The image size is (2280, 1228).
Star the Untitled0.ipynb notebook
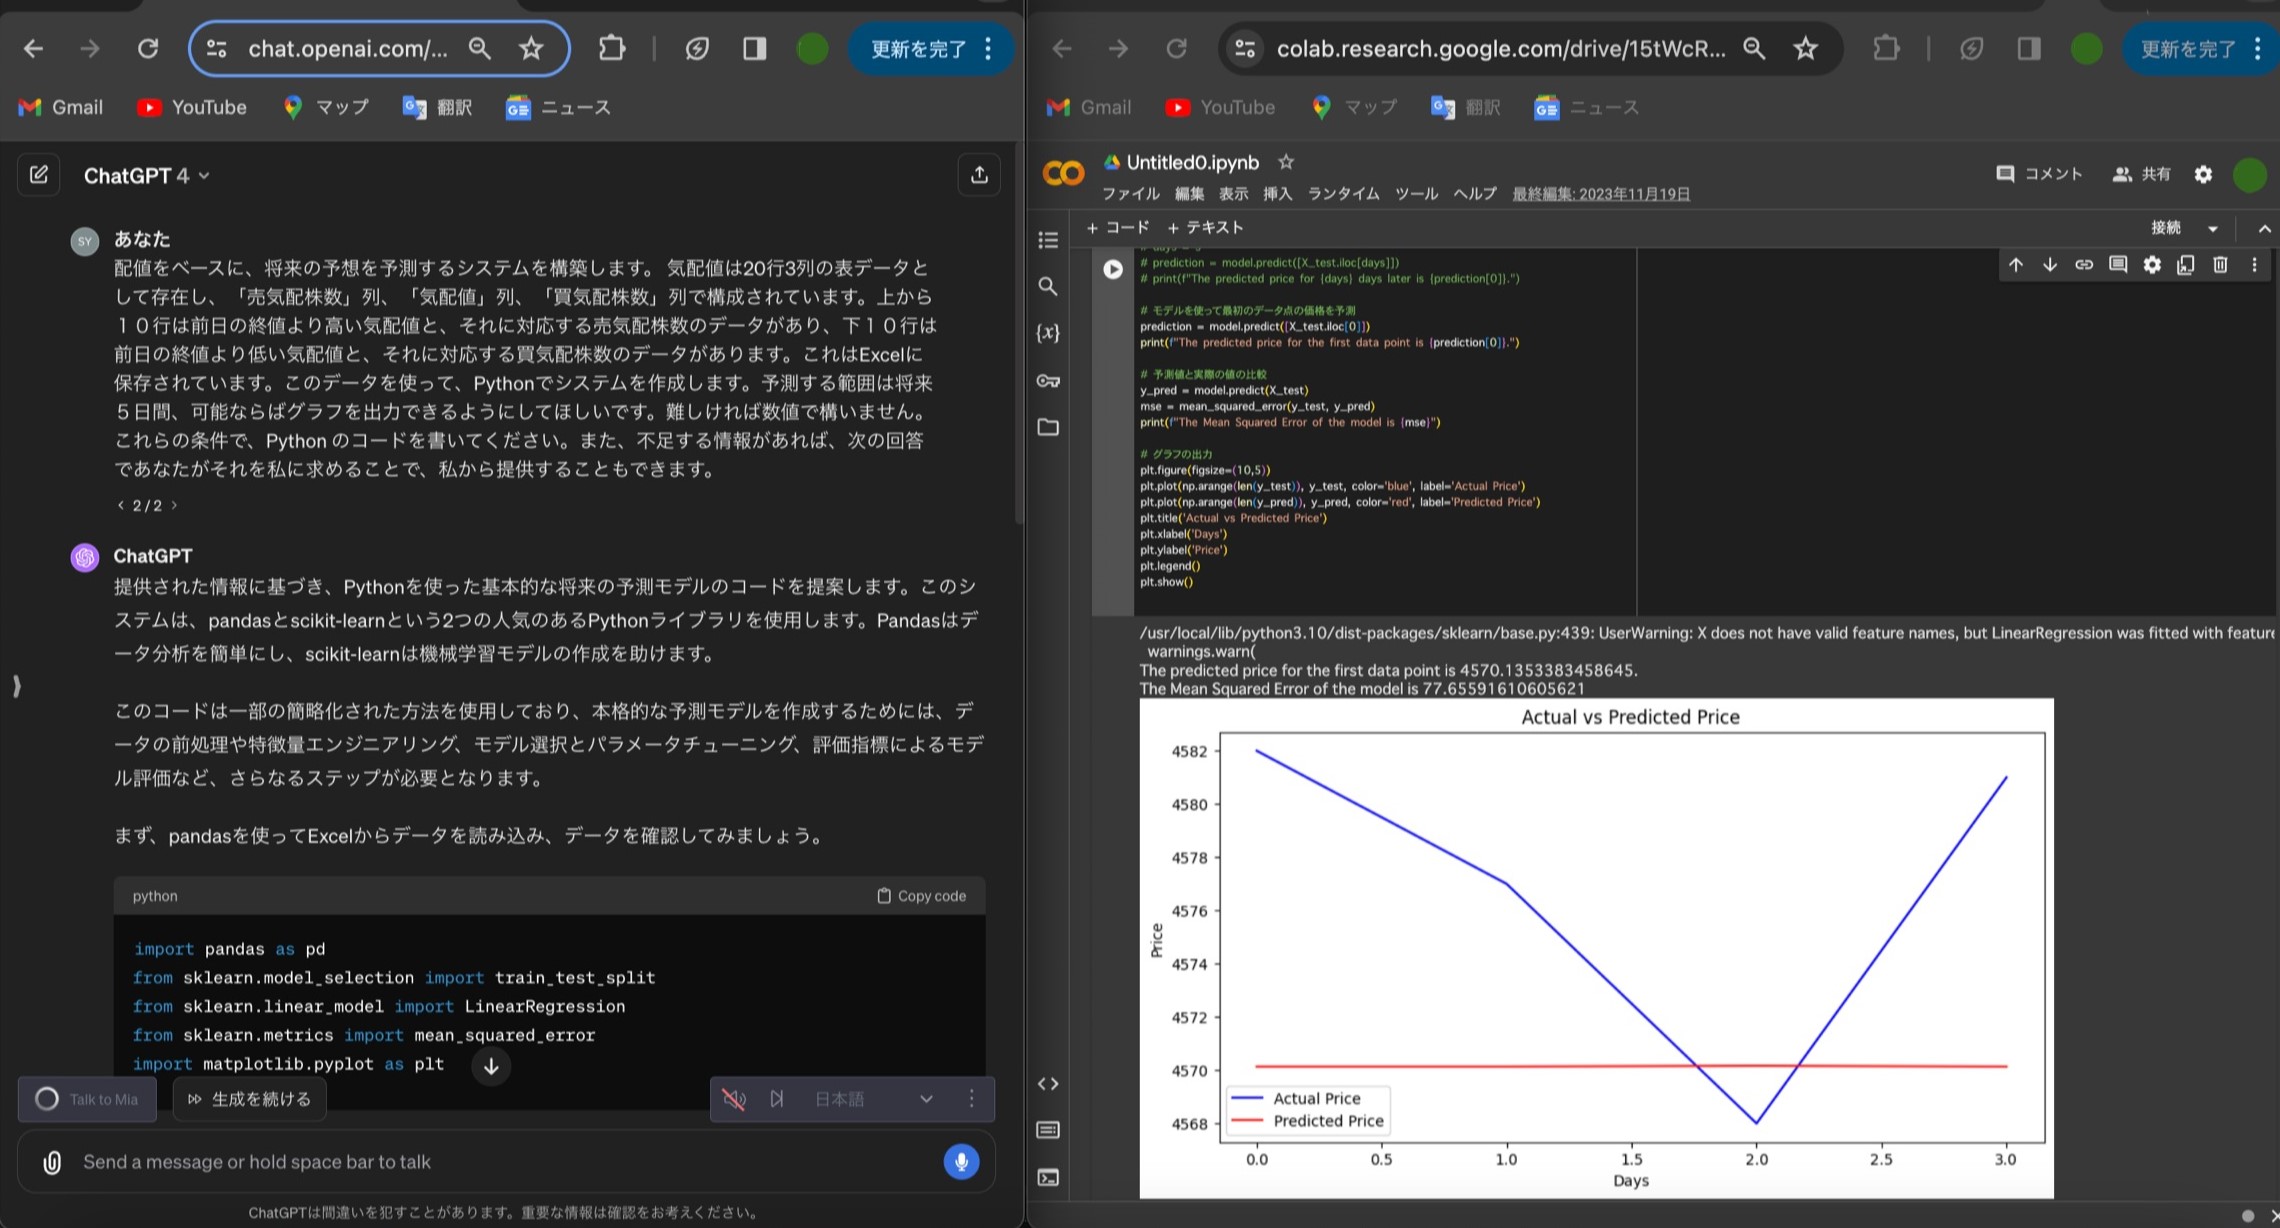[1286, 162]
